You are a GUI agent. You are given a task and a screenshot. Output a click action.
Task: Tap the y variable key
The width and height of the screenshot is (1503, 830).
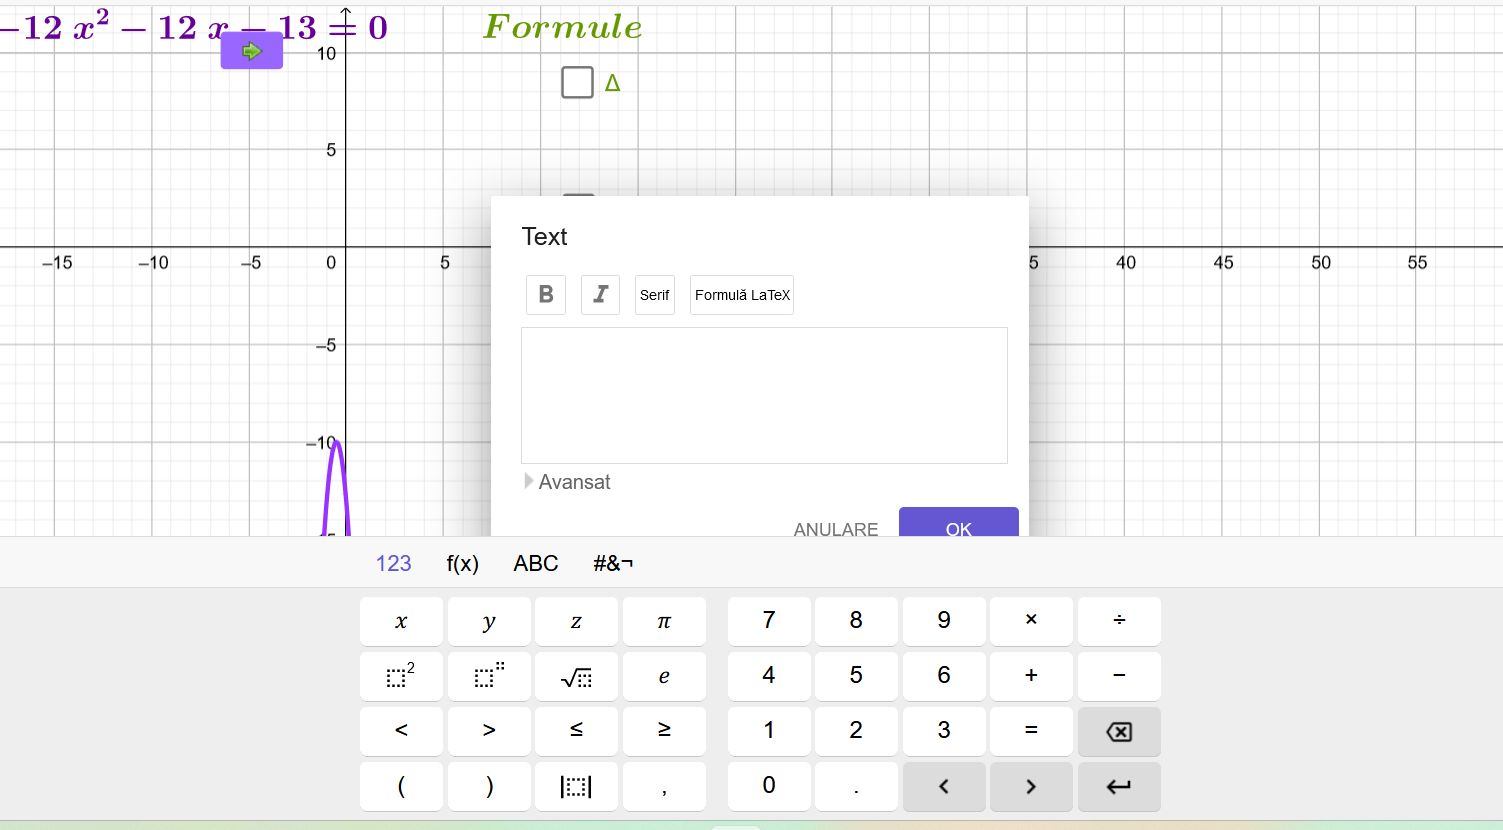coord(489,621)
